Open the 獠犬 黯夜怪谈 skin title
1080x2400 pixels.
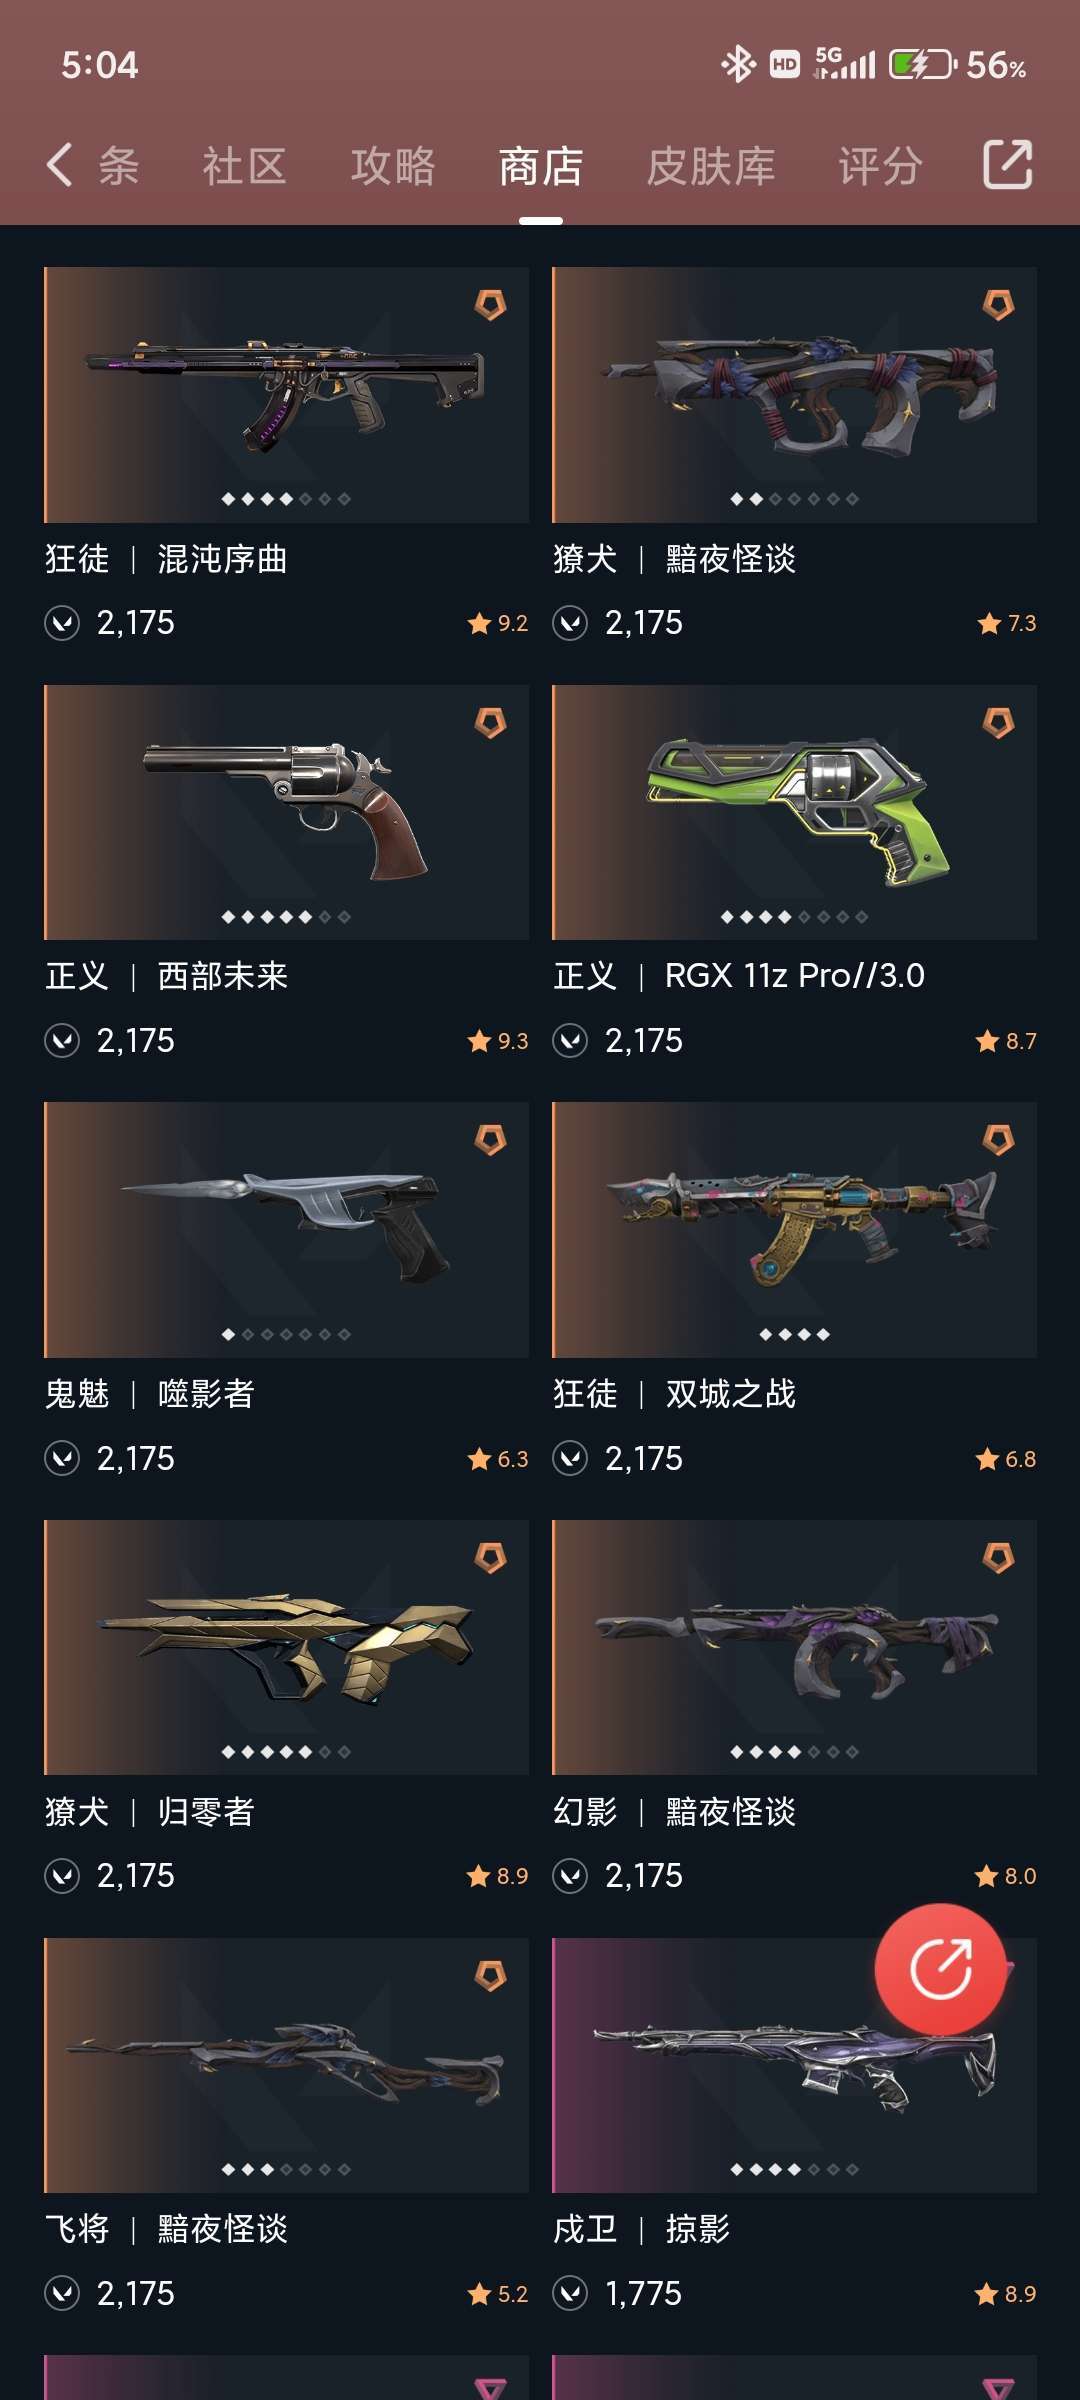point(675,559)
